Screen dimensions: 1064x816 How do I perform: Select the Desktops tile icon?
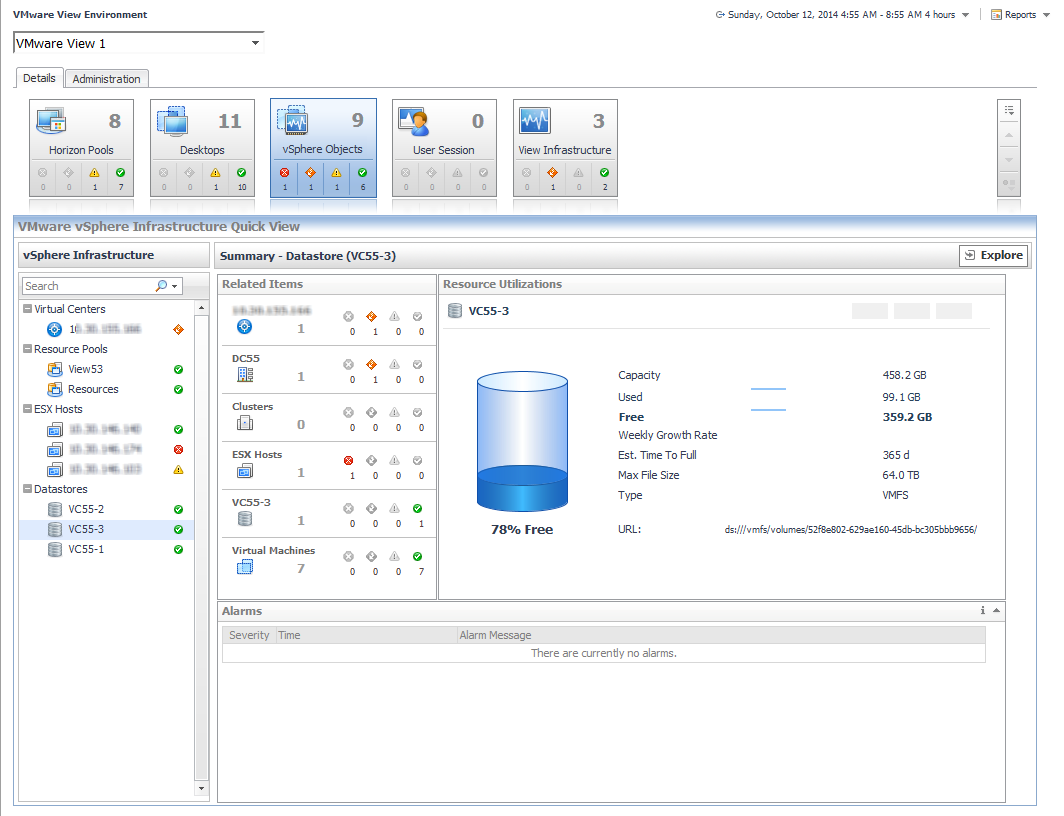(x=172, y=121)
